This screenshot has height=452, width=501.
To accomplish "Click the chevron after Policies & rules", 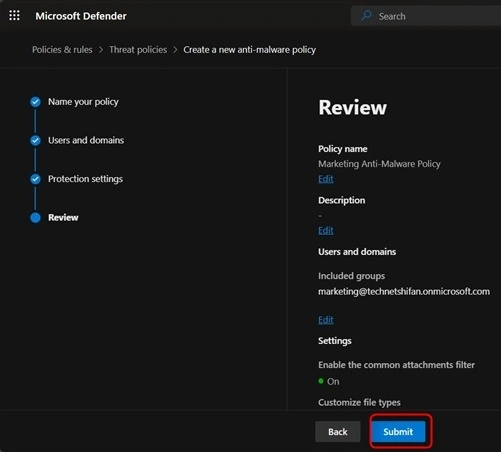I will click(101, 50).
